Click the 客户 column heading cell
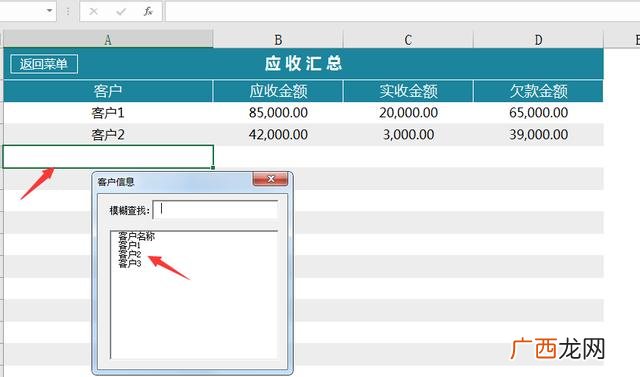Screen dimensions: 640x377 [108, 91]
